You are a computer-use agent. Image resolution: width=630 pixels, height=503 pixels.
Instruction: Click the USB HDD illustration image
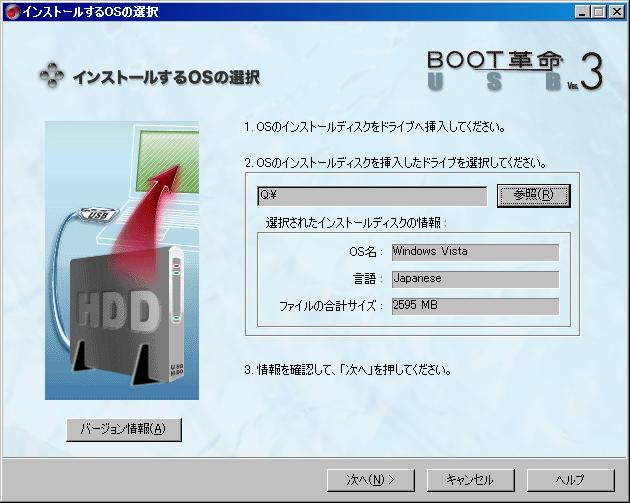tap(122, 260)
